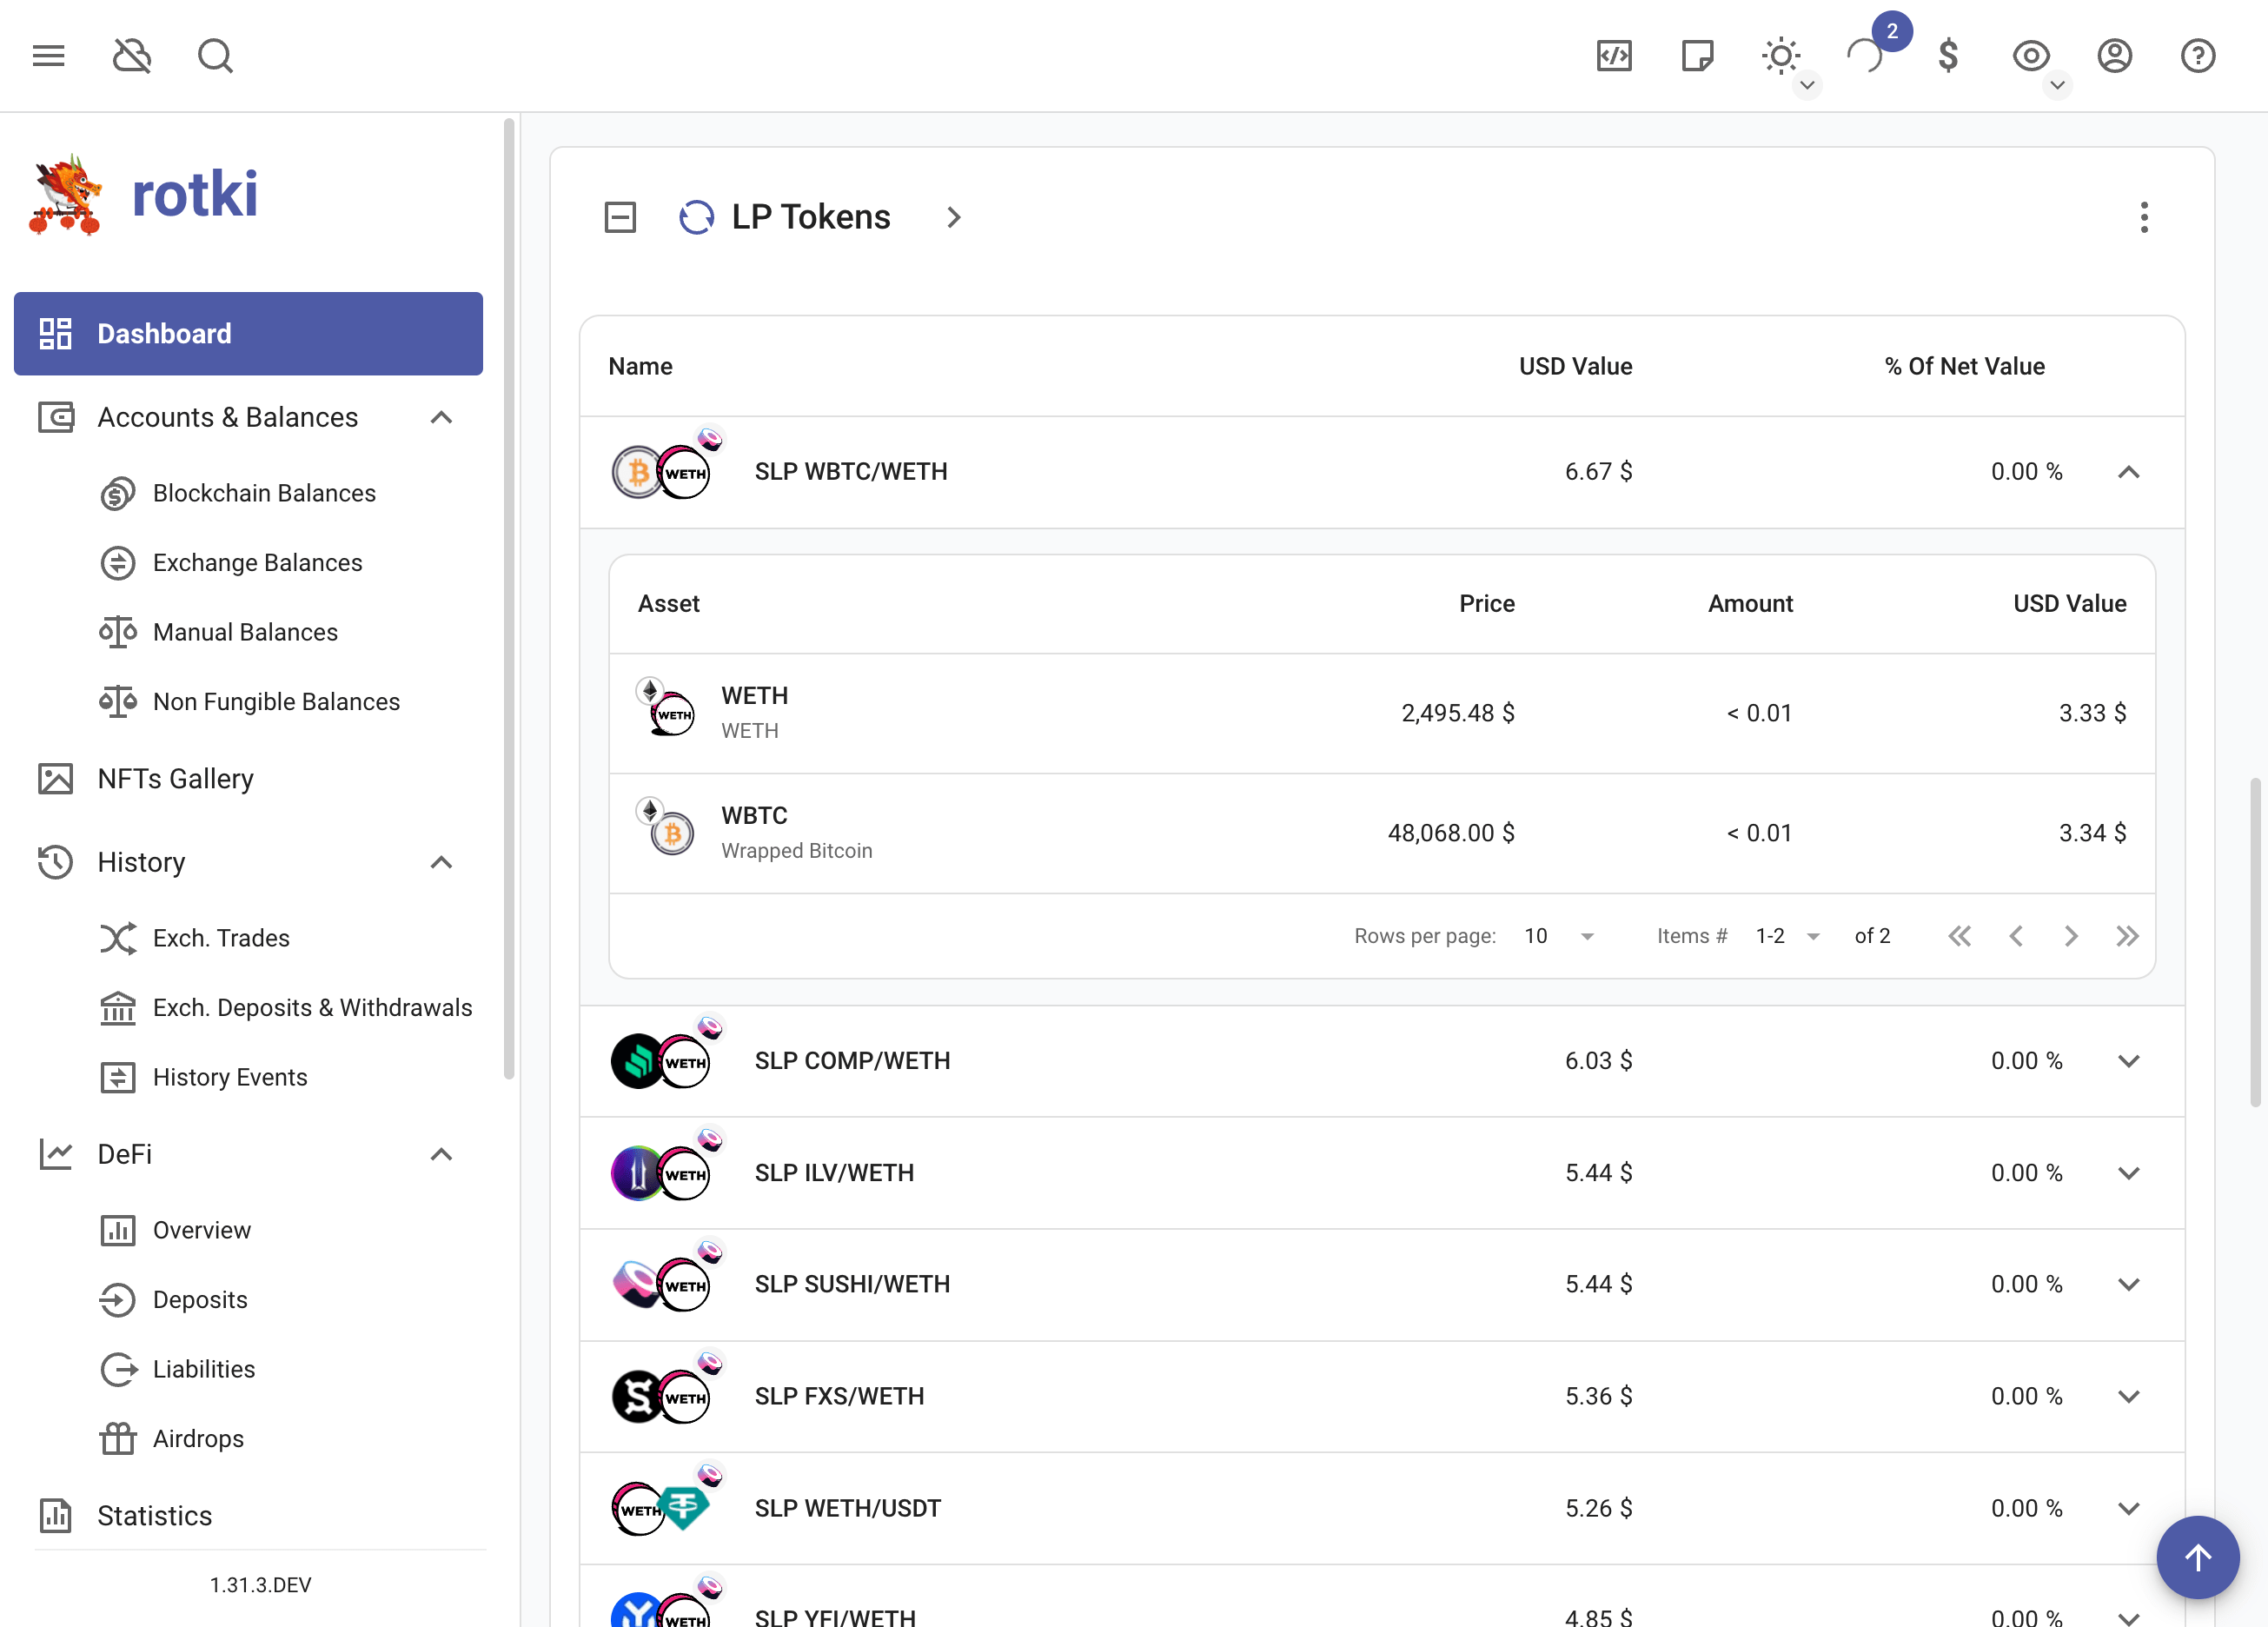Screen dimensions: 2268x1627
Task: Expand SLP COMP/WETH token details
Action: (2129, 1060)
